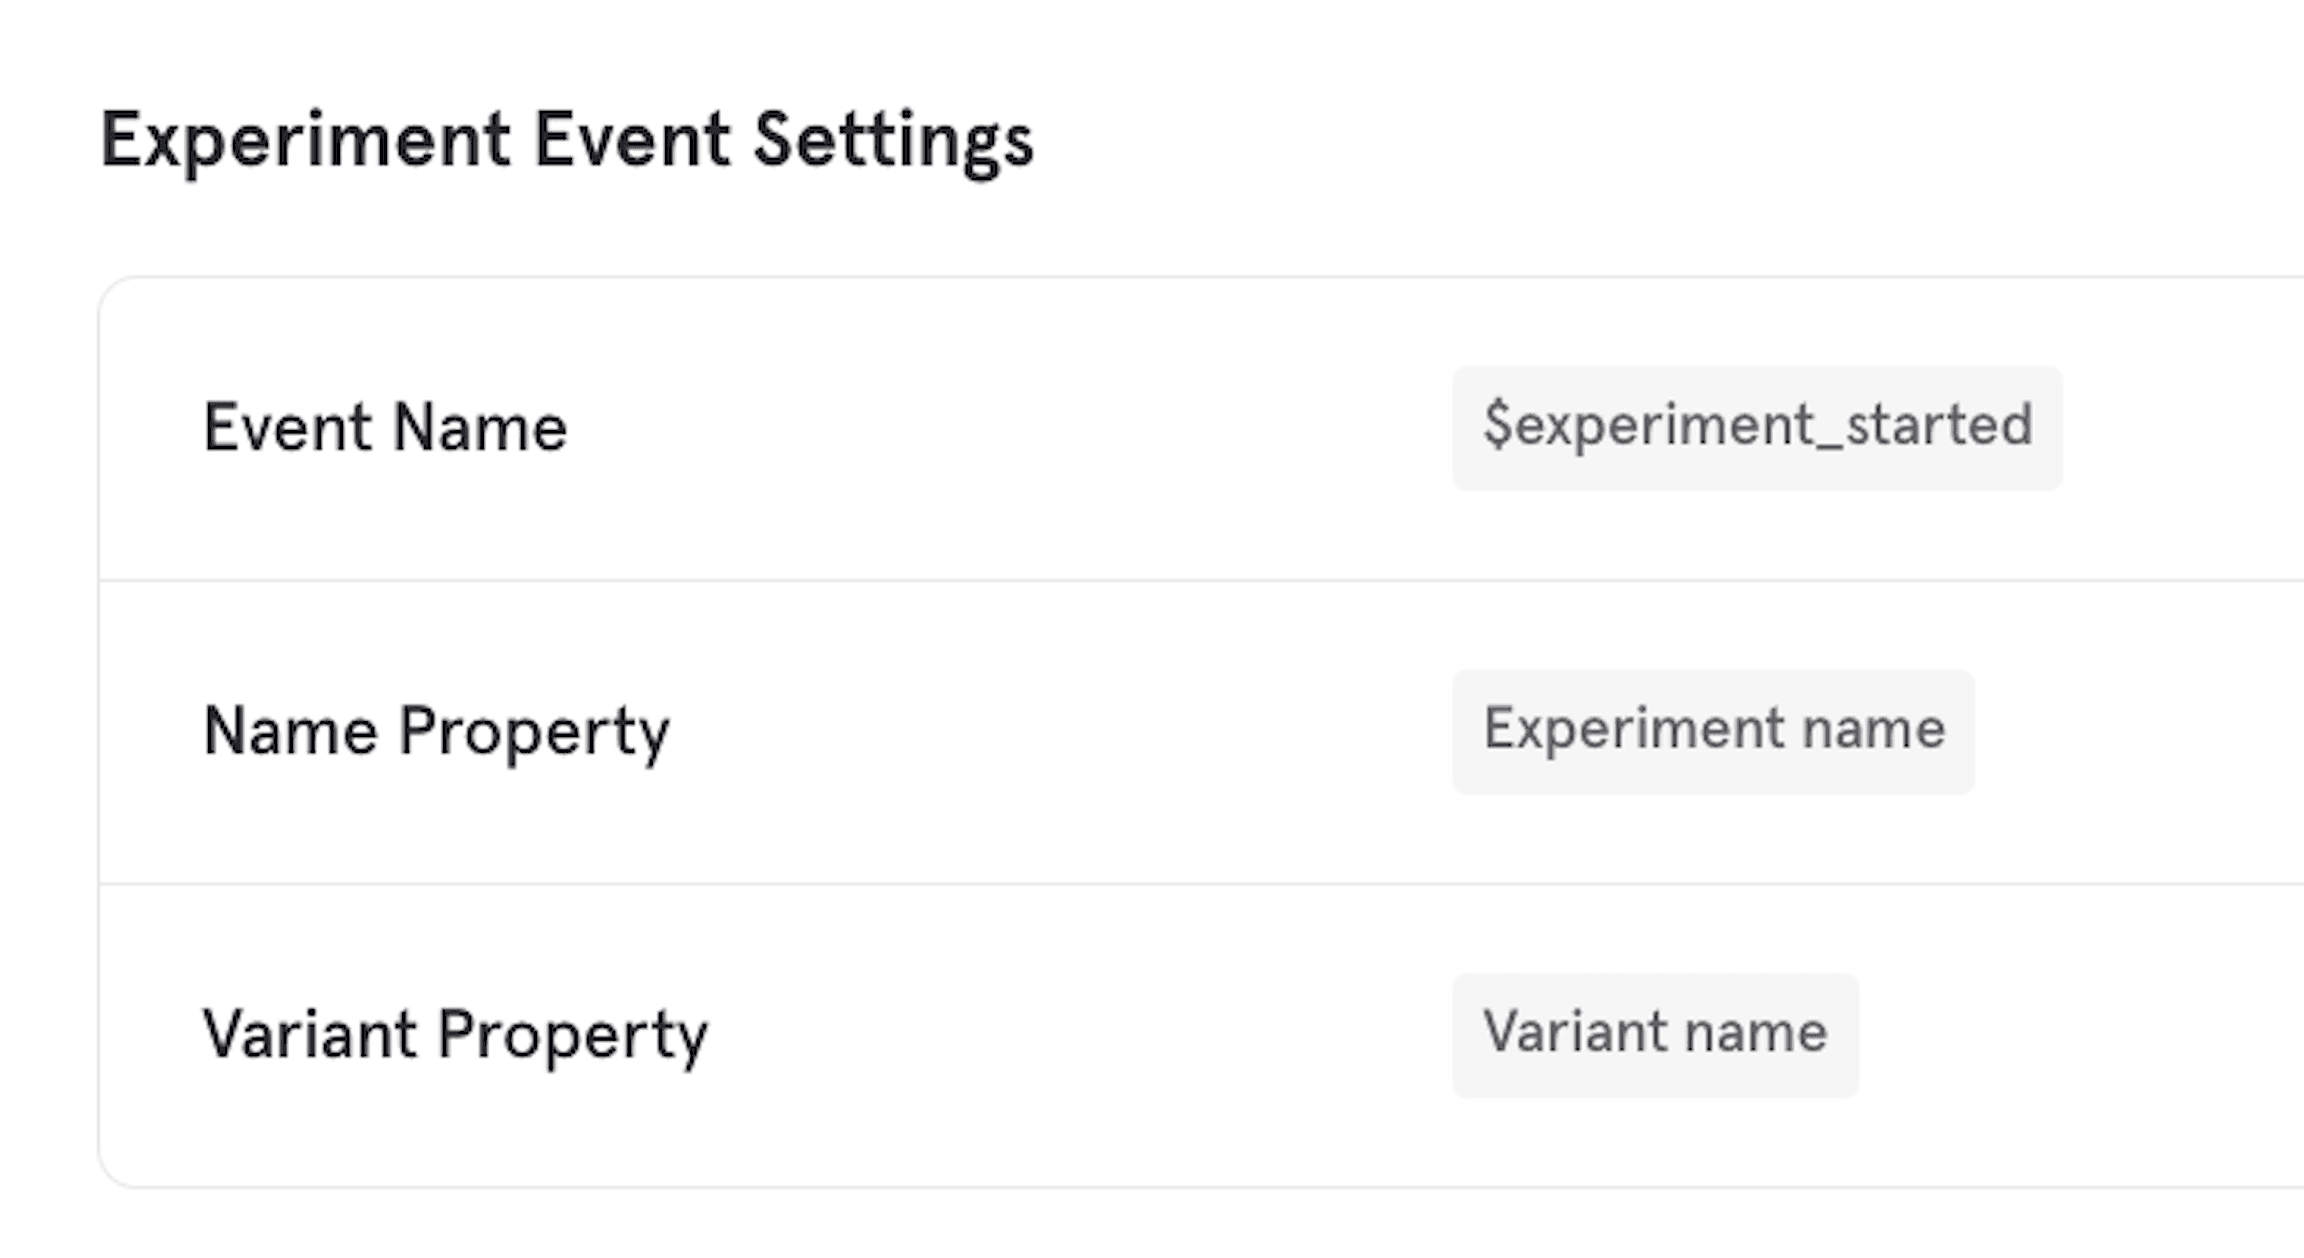Click the word 'Settings' in the heading
Image resolution: width=2304 pixels, height=1258 pixels.
tap(893, 141)
